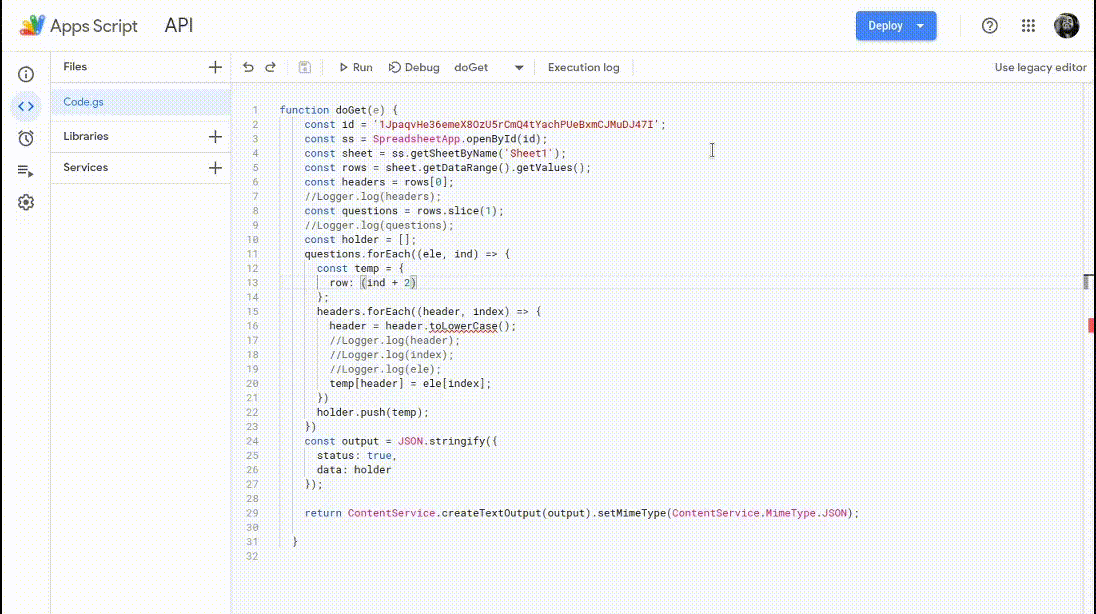Add a library with the plus icon
This screenshot has width=1096, height=614.
click(x=215, y=135)
